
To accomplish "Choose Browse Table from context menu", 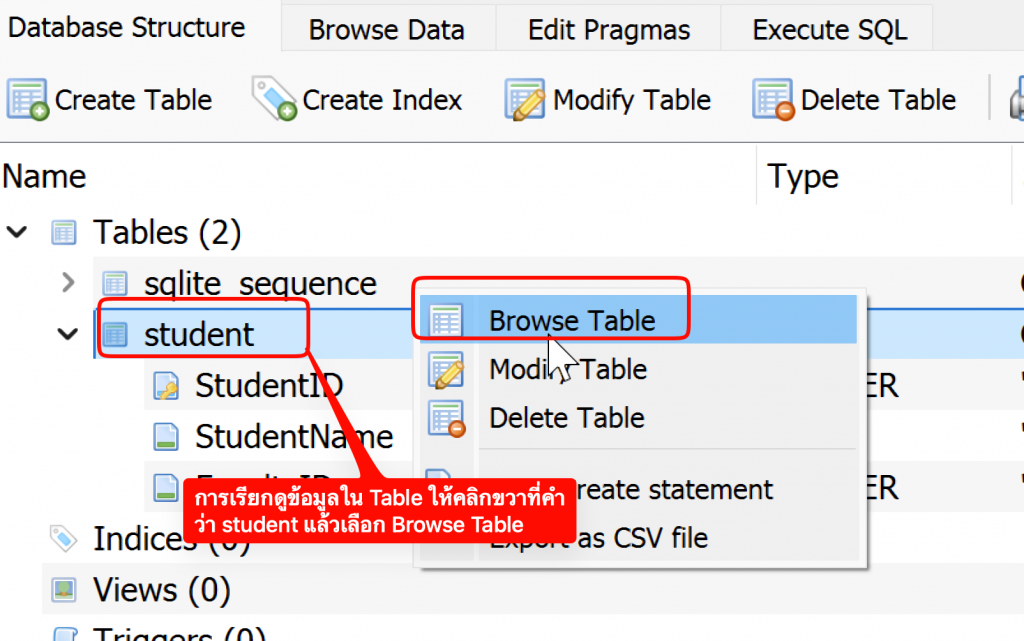I will click(x=572, y=321).
